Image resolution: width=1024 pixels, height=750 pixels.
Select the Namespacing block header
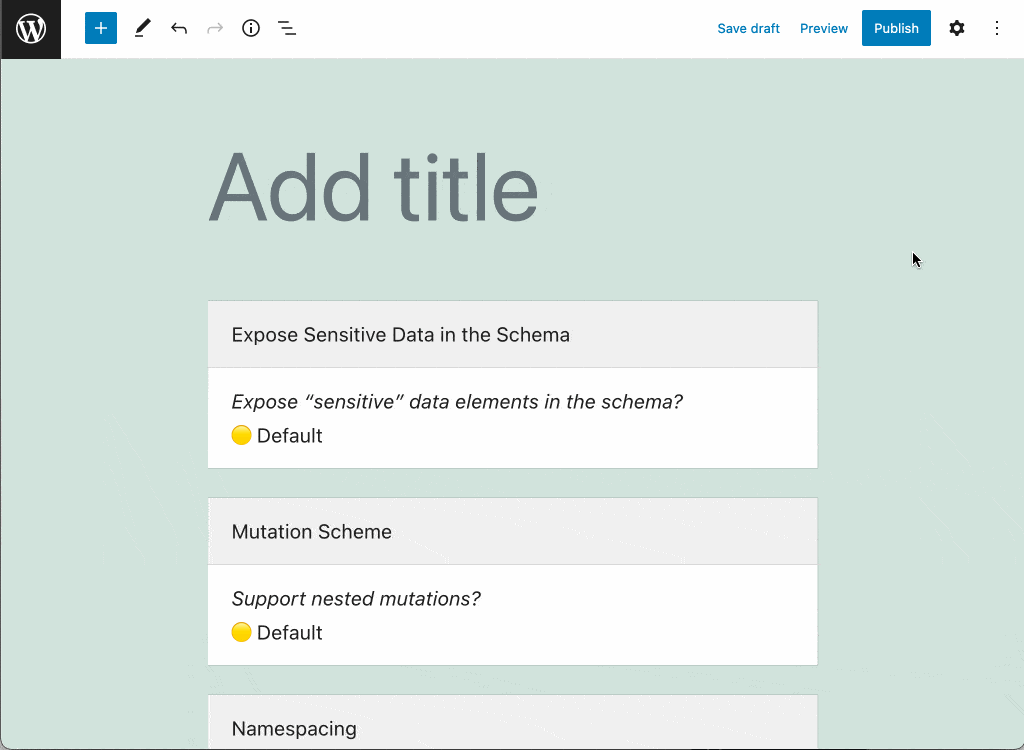click(513, 723)
